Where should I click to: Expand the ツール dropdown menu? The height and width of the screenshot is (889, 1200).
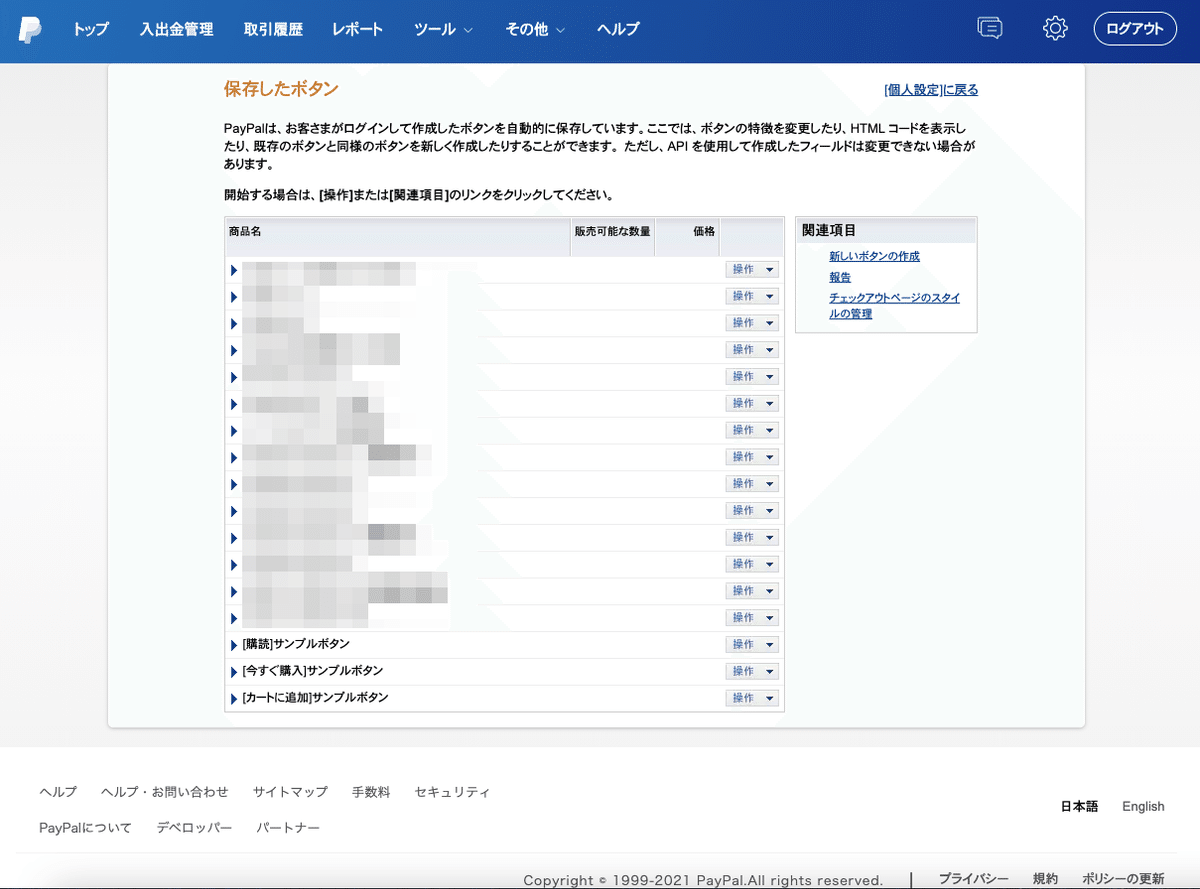(443, 30)
